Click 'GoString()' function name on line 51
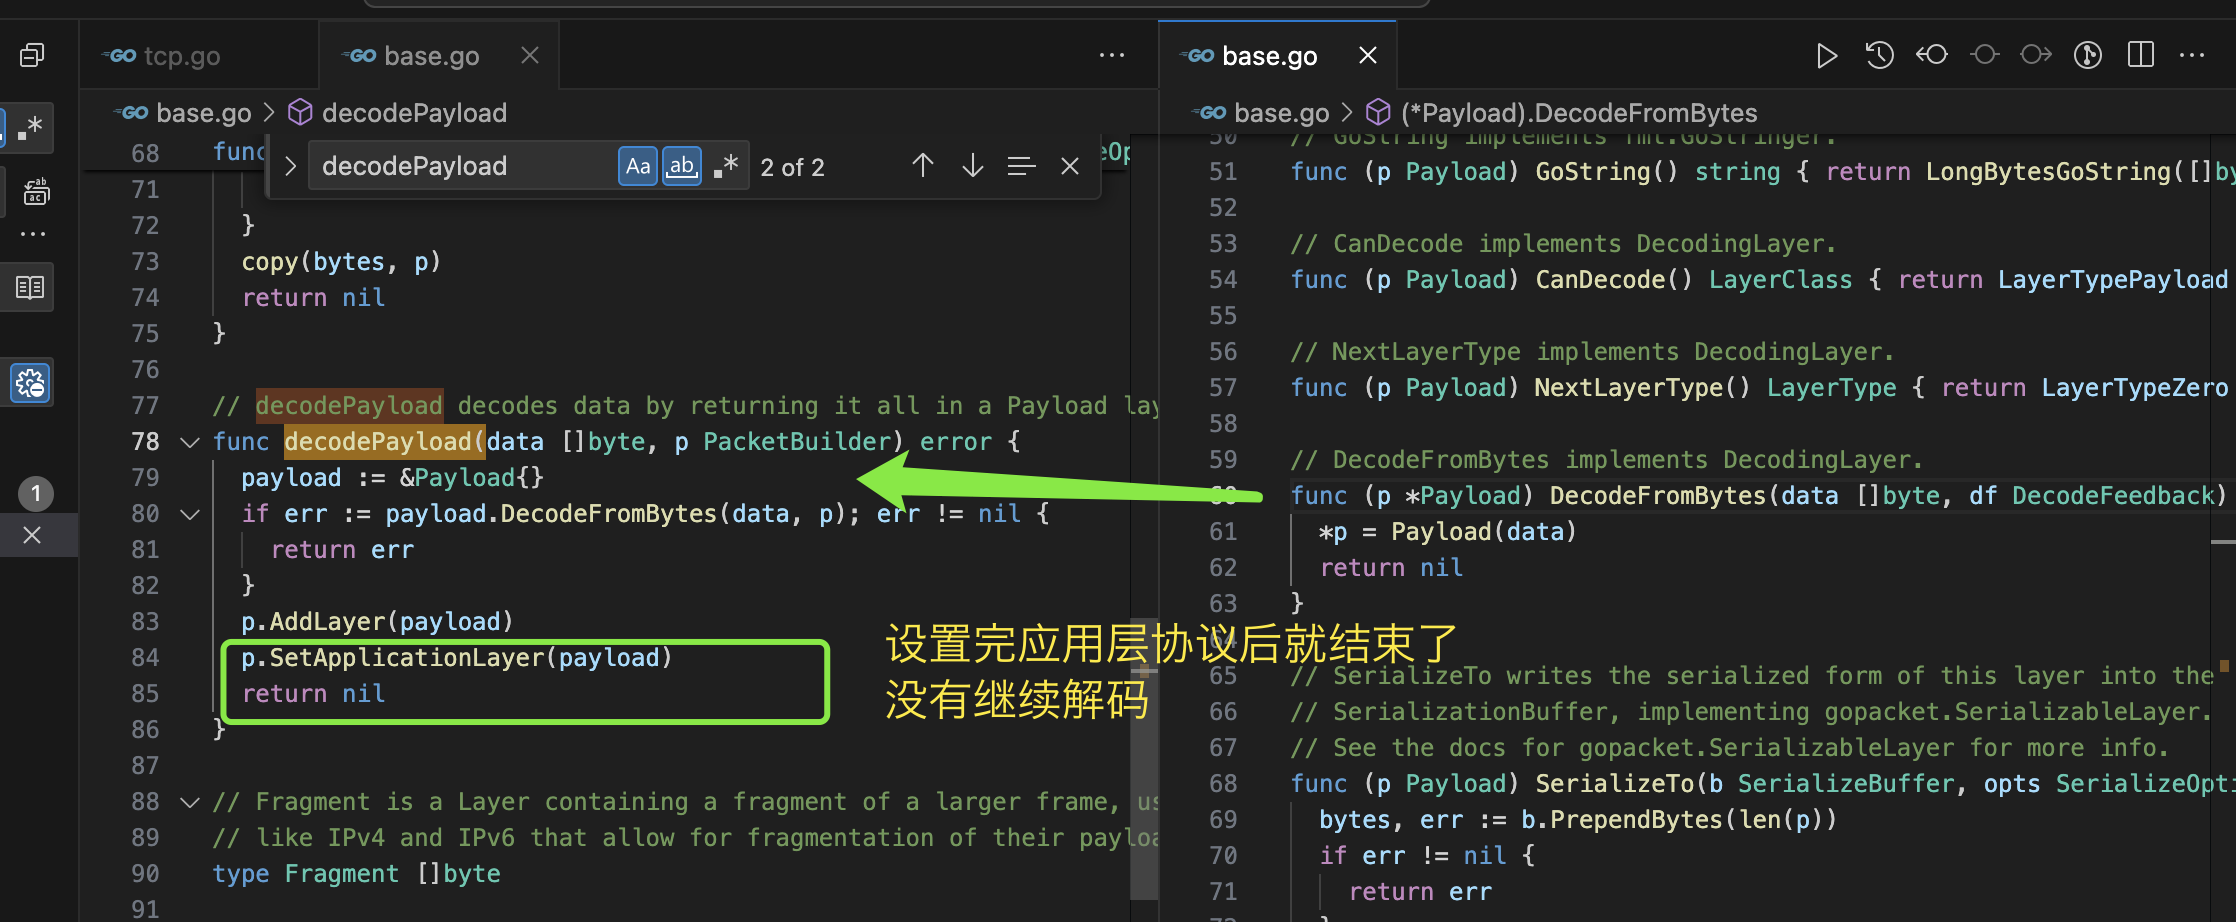This screenshot has height=922, width=2236. [1607, 172]
